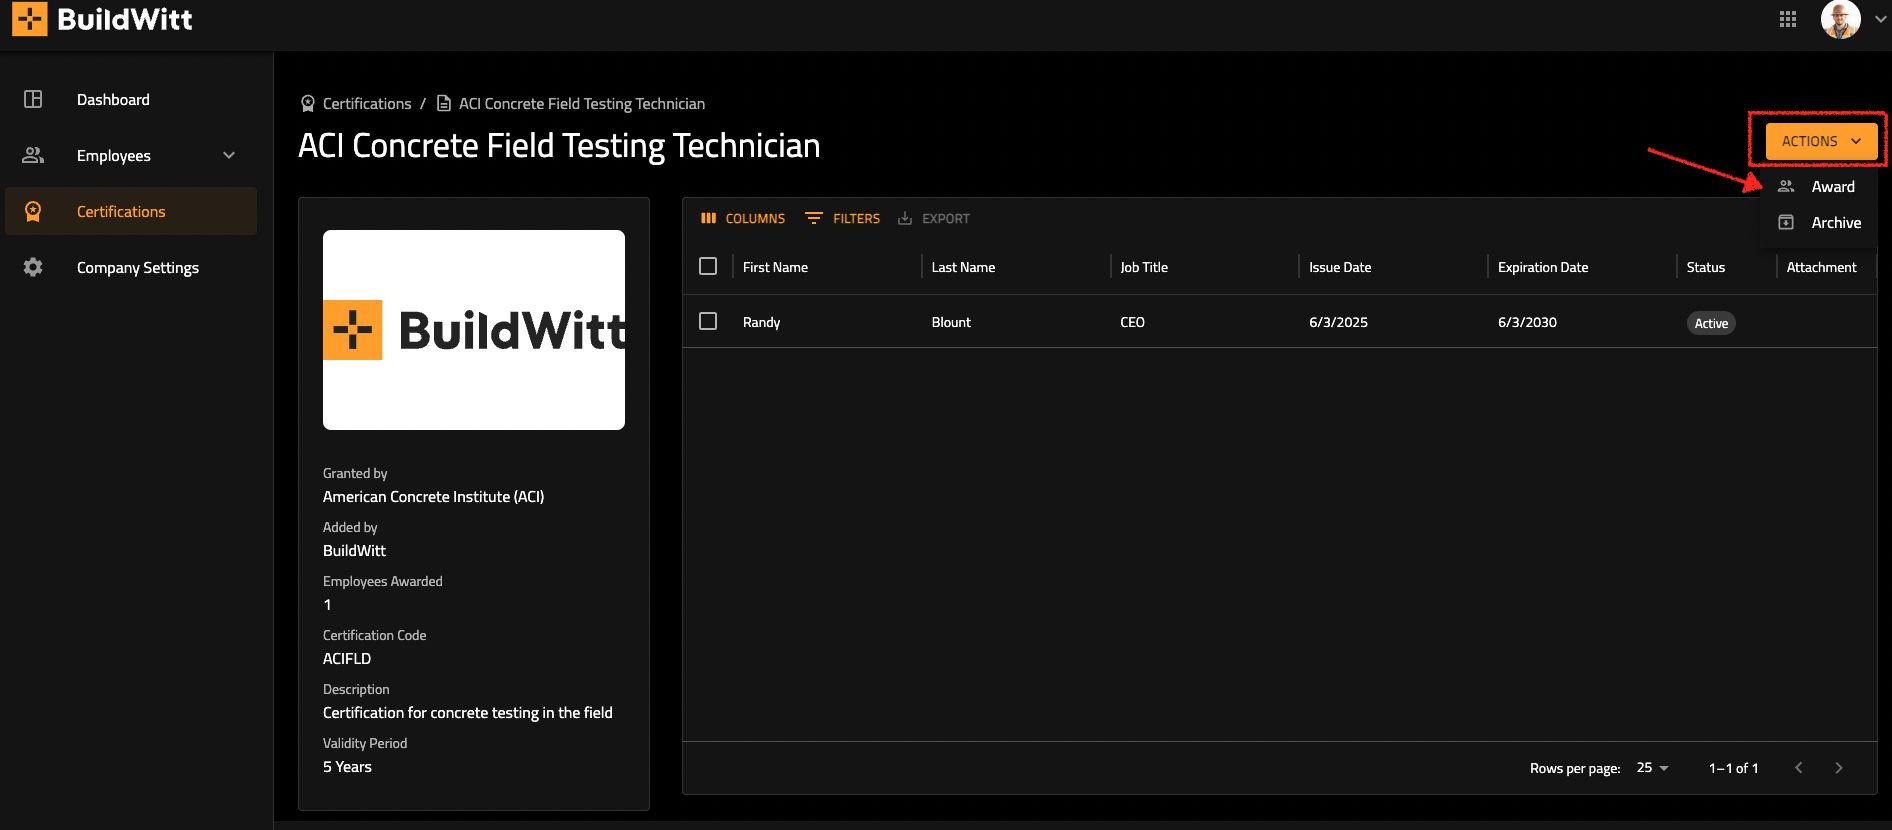
Task: Click the breadcrumb certification badge icon
Action: (x=308, y=103)
